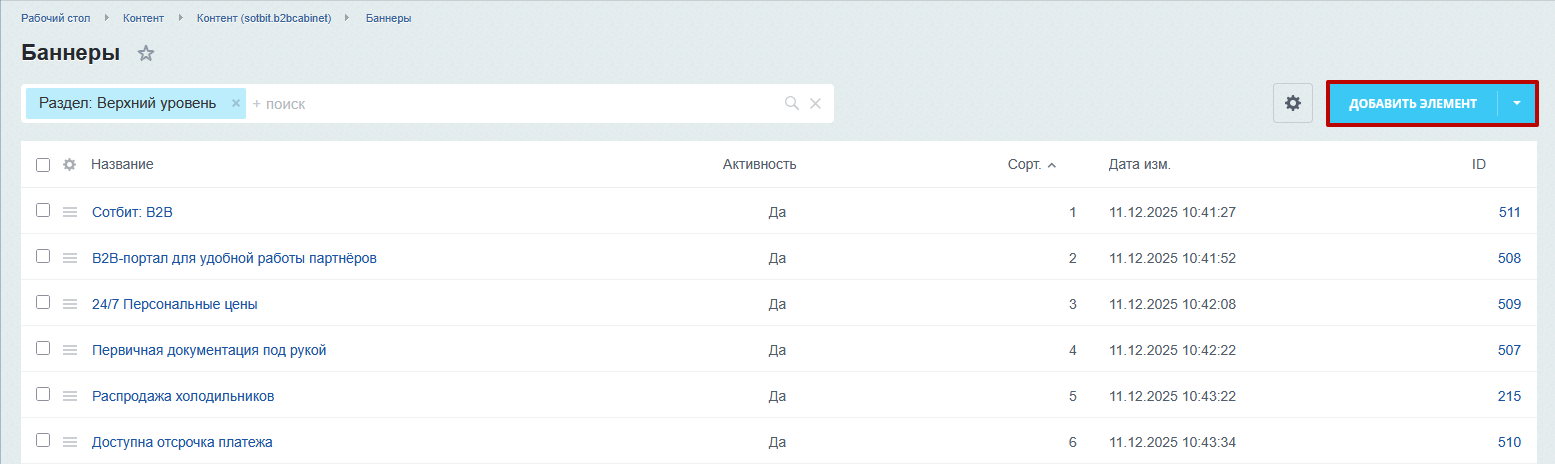The height and width of the screenshot is (464, 1555).
Task: Go to Рабочий стол breadcrumb
Action: click(x=55, y=18)
